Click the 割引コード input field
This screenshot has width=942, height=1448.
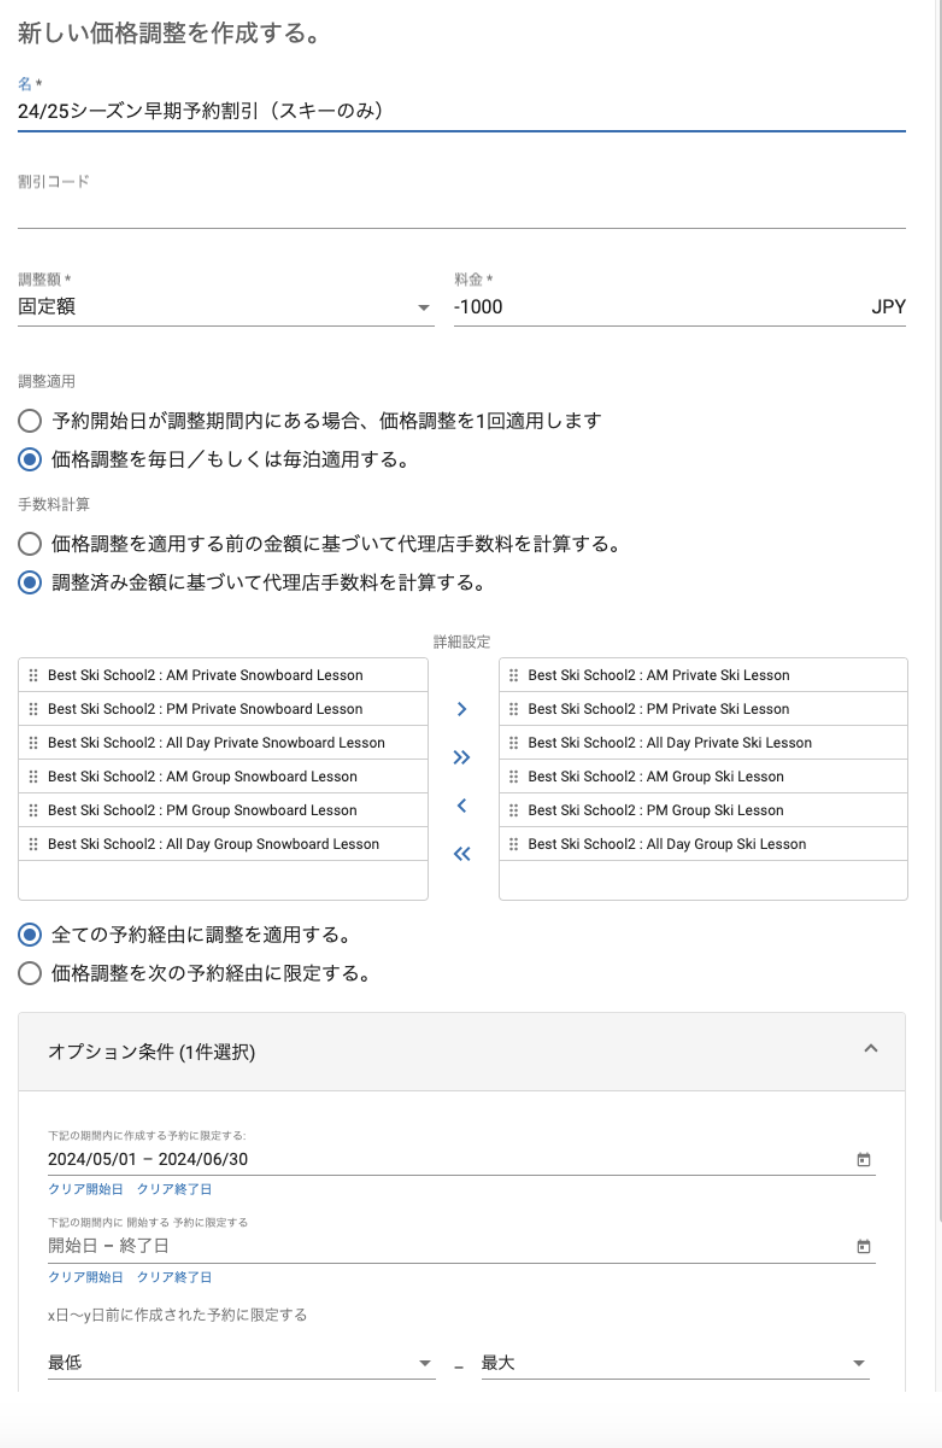pos(462,210)
